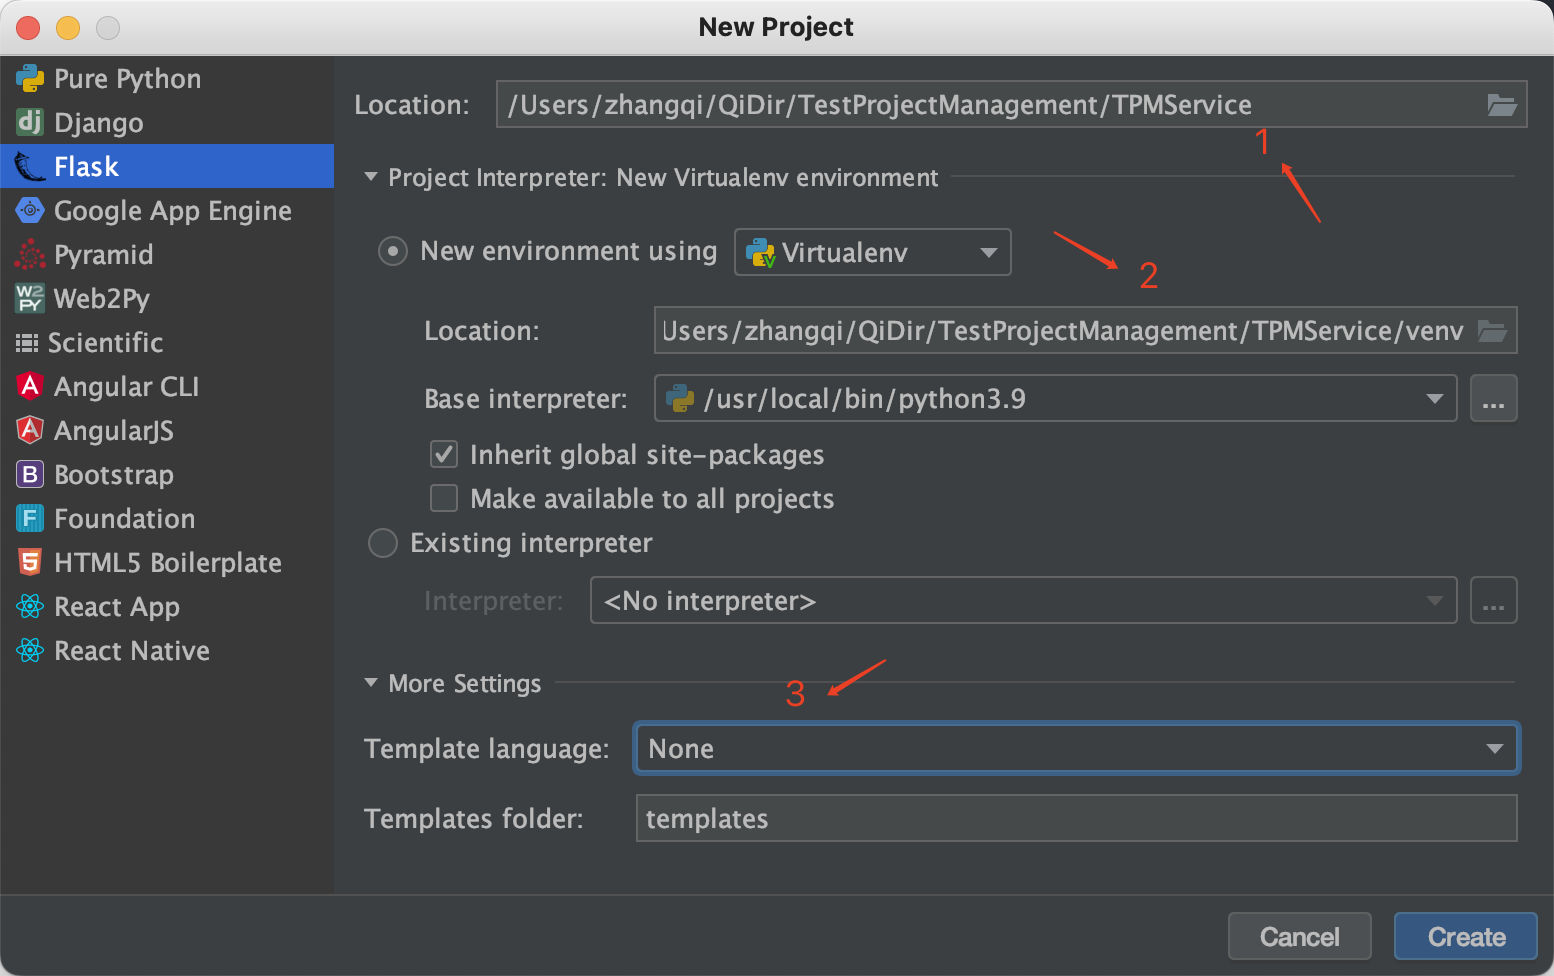
Task: Select HTML5 Boilerplate project type
Action: point(167,562)
